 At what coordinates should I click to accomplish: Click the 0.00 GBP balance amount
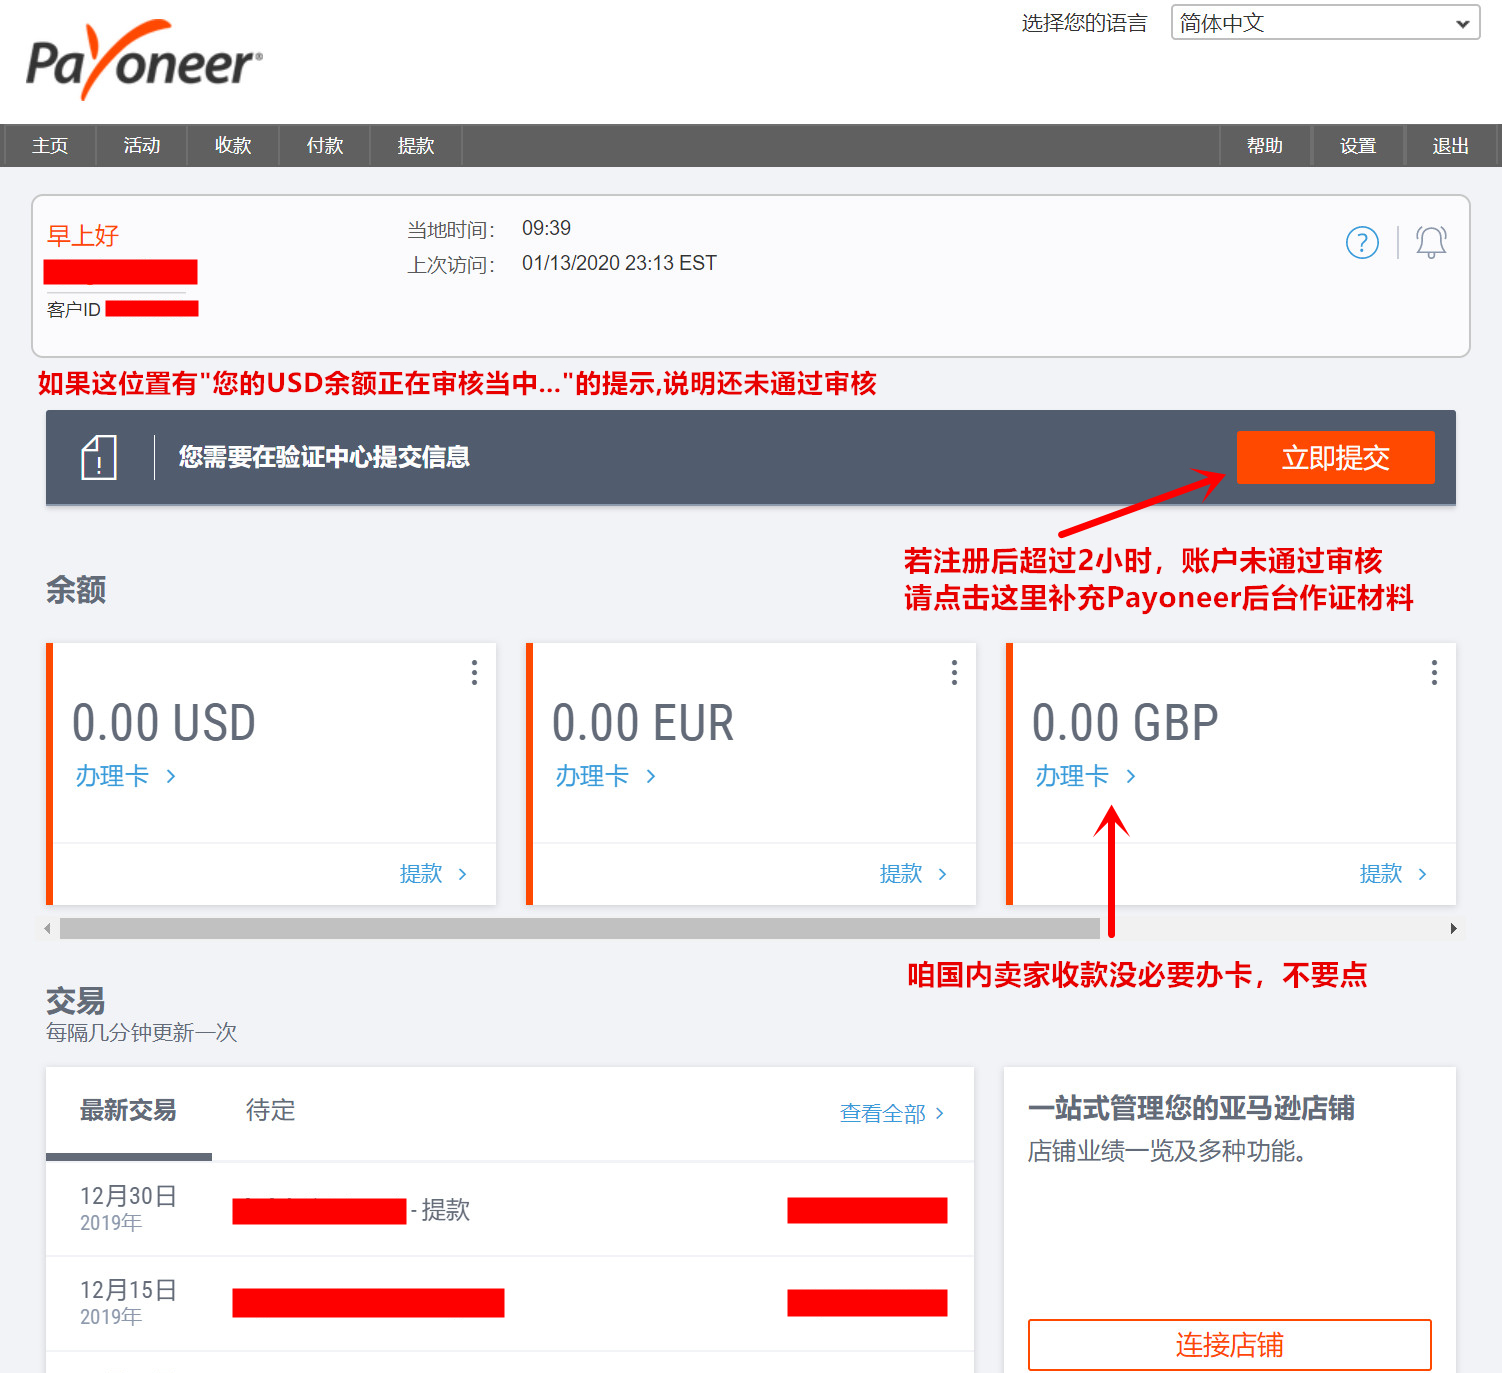1125,723
